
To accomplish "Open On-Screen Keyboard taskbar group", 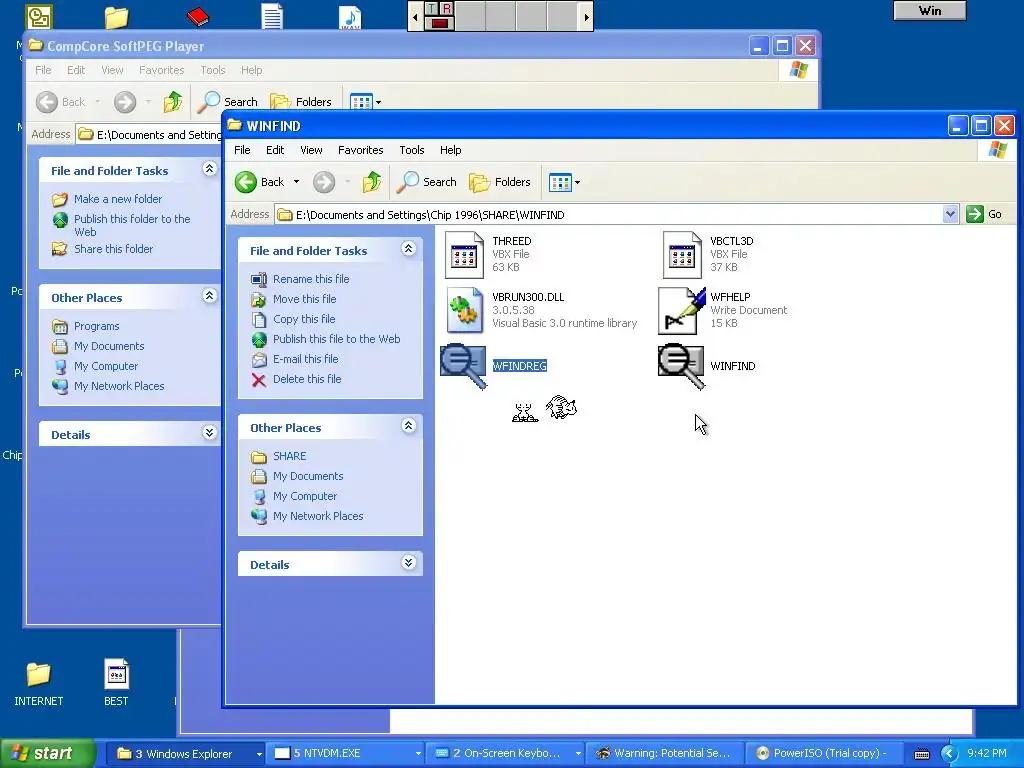I will click(x=506, y=754).
